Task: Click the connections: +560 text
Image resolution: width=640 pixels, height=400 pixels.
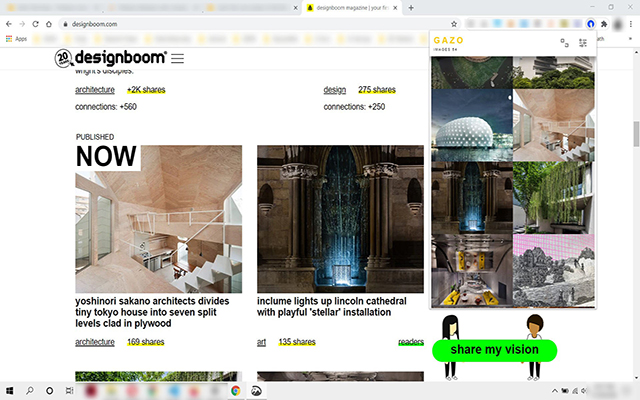Action: [x=106, y=107]
